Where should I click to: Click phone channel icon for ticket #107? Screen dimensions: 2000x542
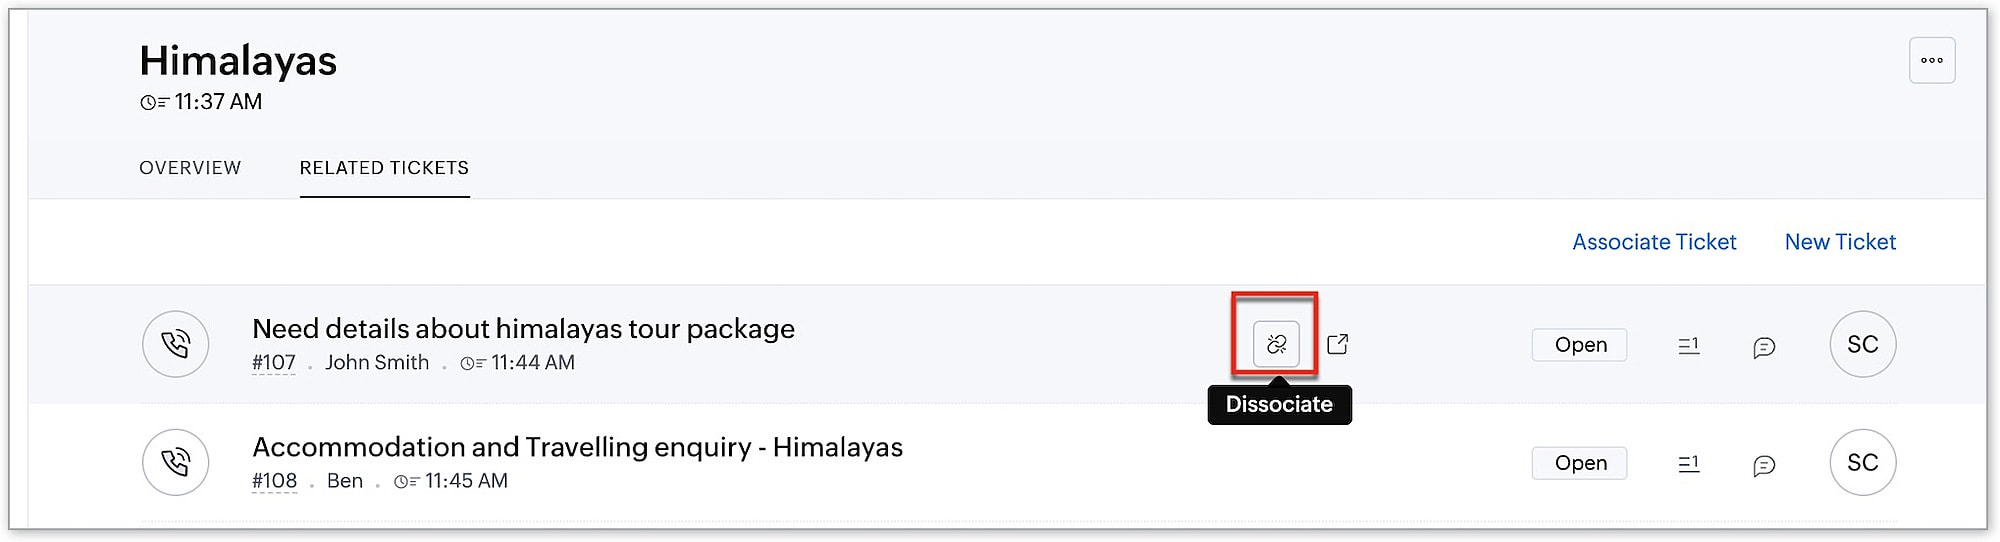[x=176, y=344]
